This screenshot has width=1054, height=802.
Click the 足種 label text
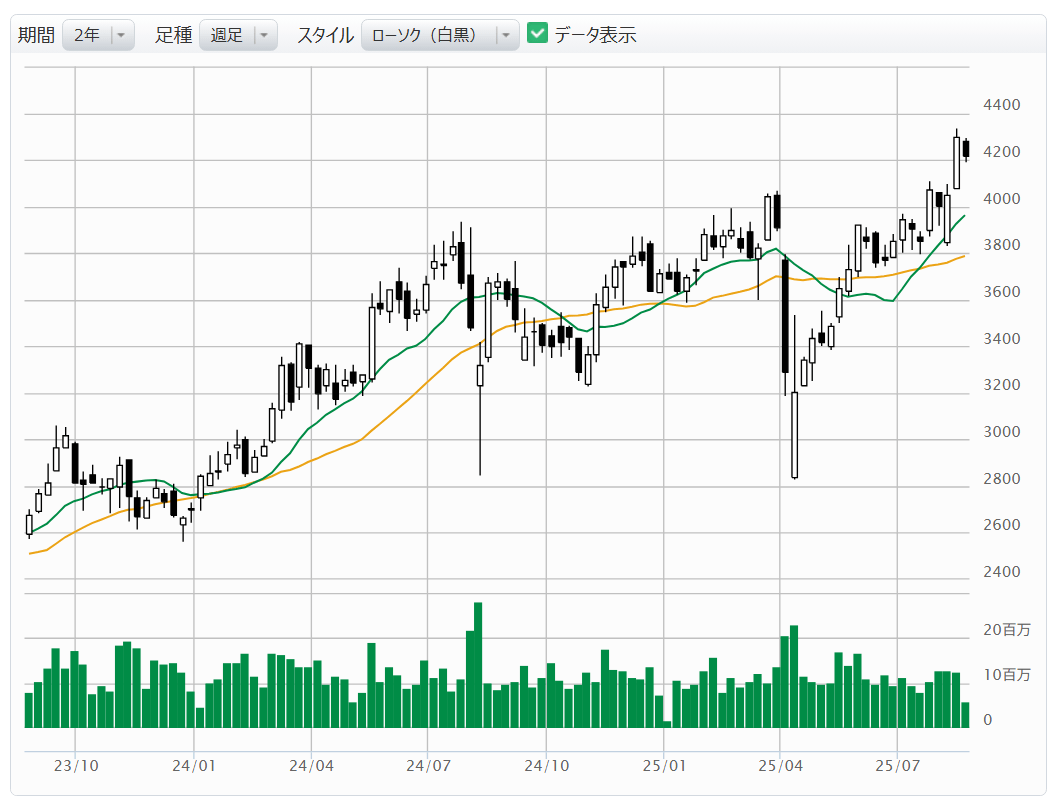click(173, 35)
